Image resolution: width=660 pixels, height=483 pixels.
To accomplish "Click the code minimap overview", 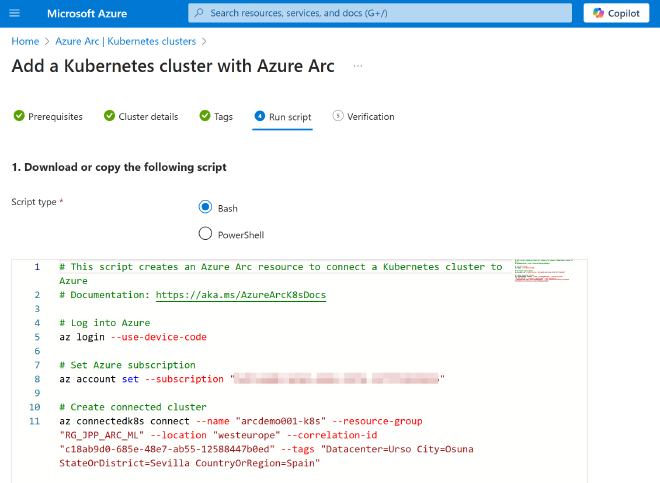I will (x=543, y=270).
